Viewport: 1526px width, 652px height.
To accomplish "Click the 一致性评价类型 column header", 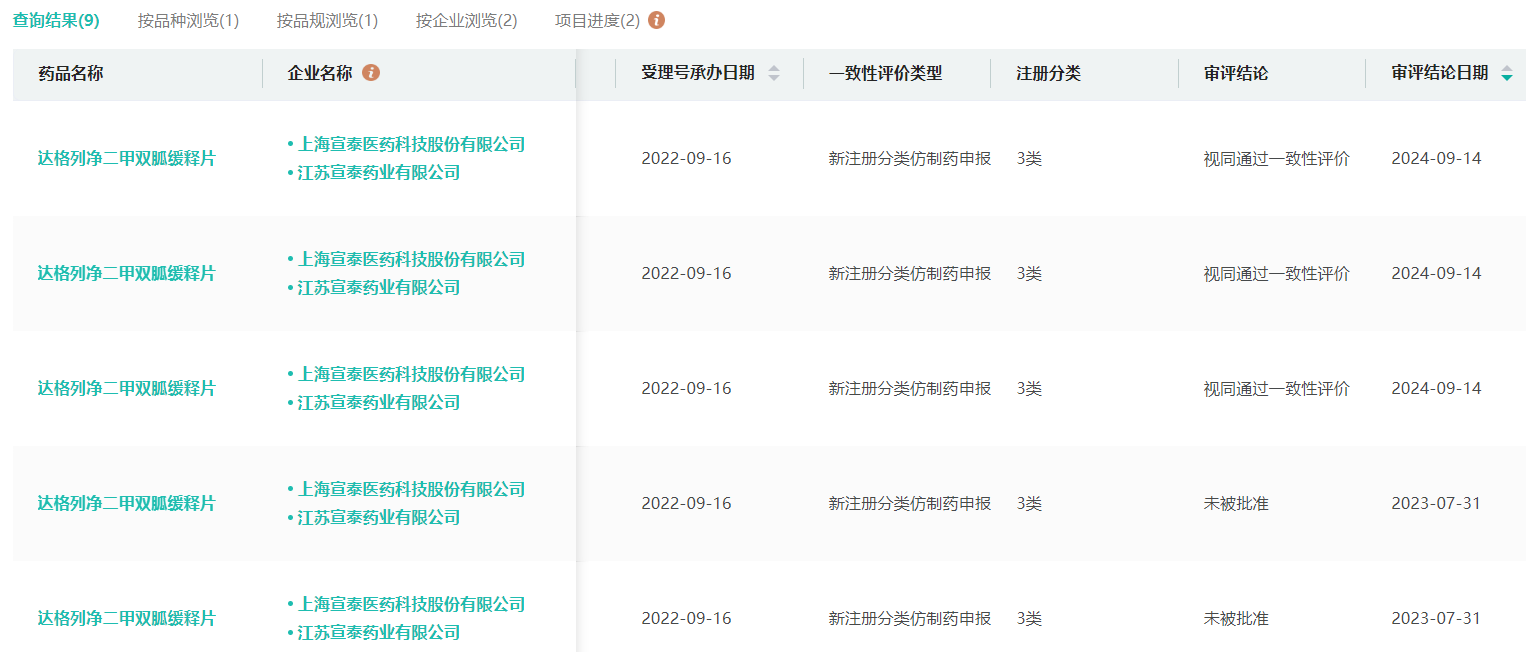I will point(885,73).
